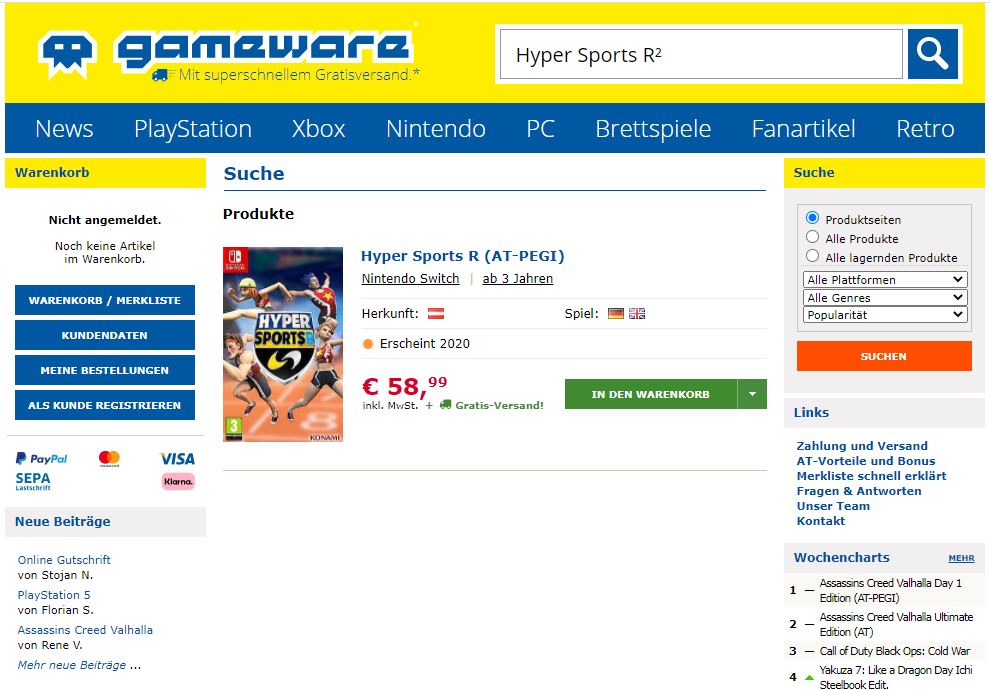
Task: Select the Produktseiten radio button
Action: coord(813,218)
